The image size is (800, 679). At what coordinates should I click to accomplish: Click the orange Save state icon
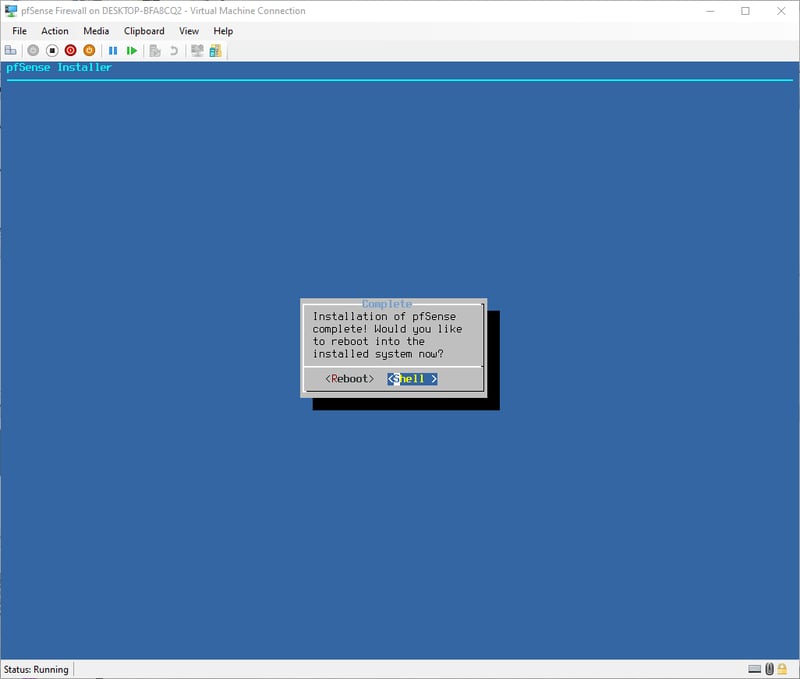coord(88,50)
